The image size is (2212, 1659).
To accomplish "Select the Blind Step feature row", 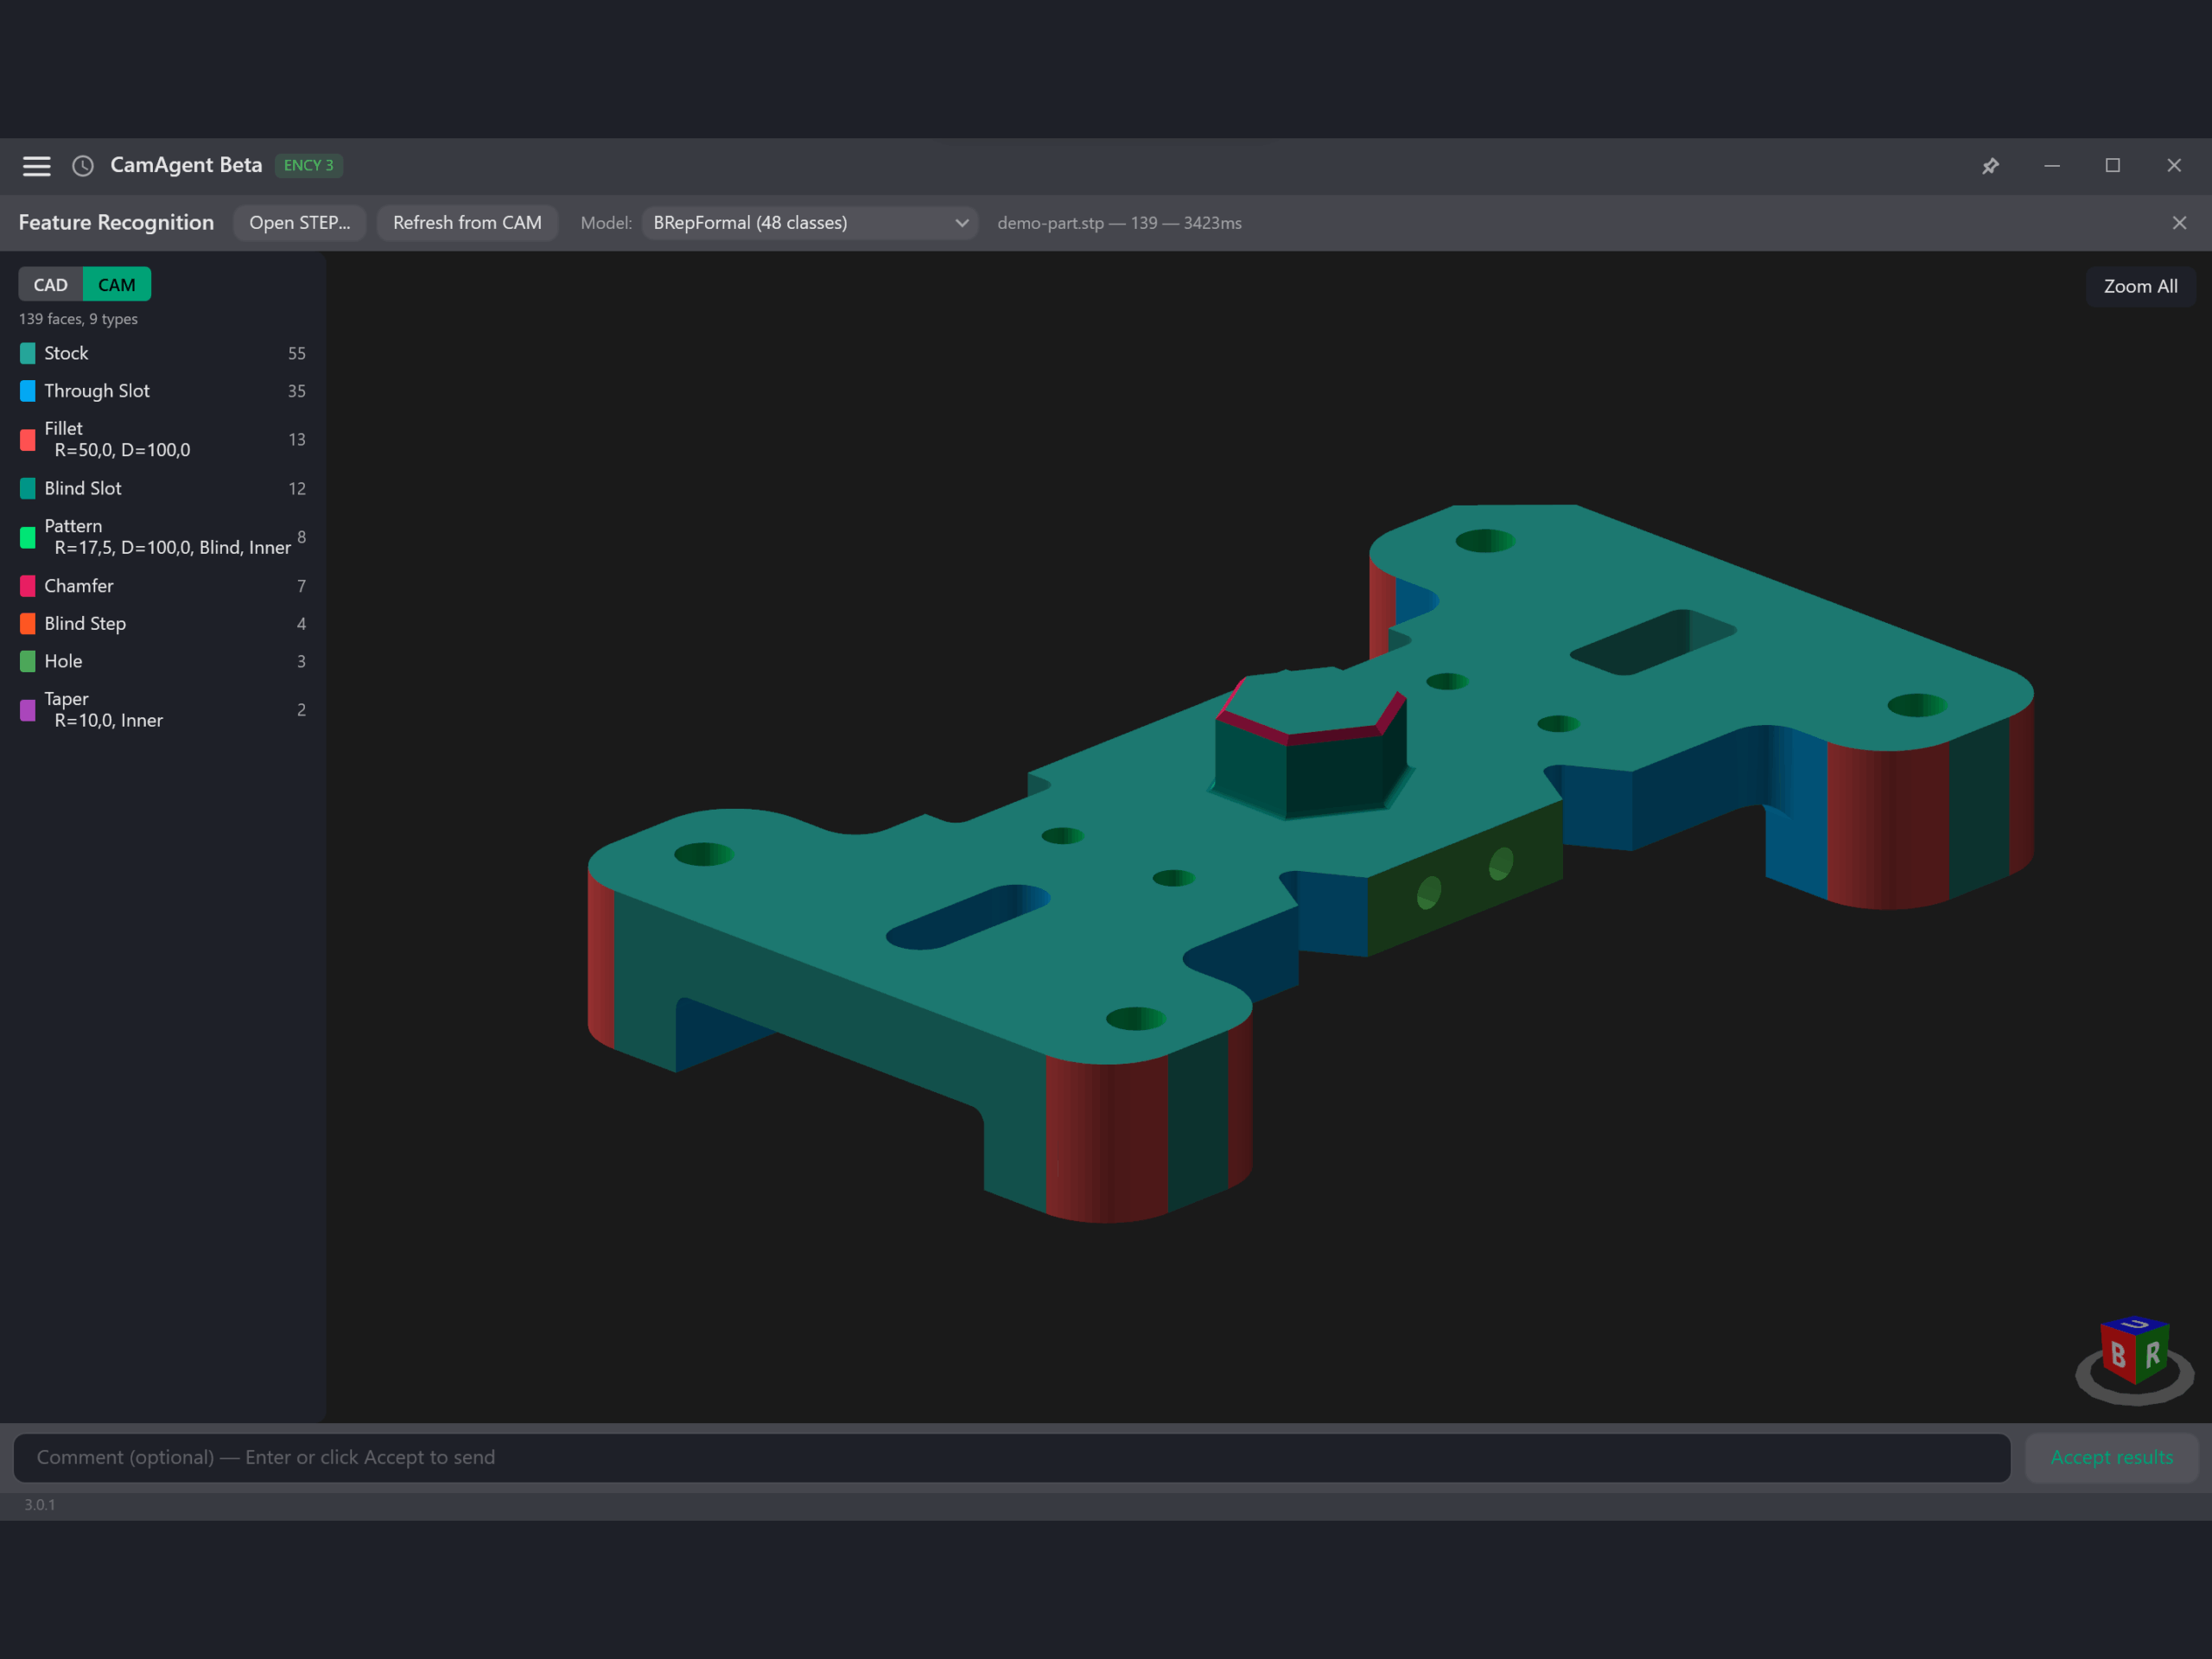I will click(x=163, y=624).
